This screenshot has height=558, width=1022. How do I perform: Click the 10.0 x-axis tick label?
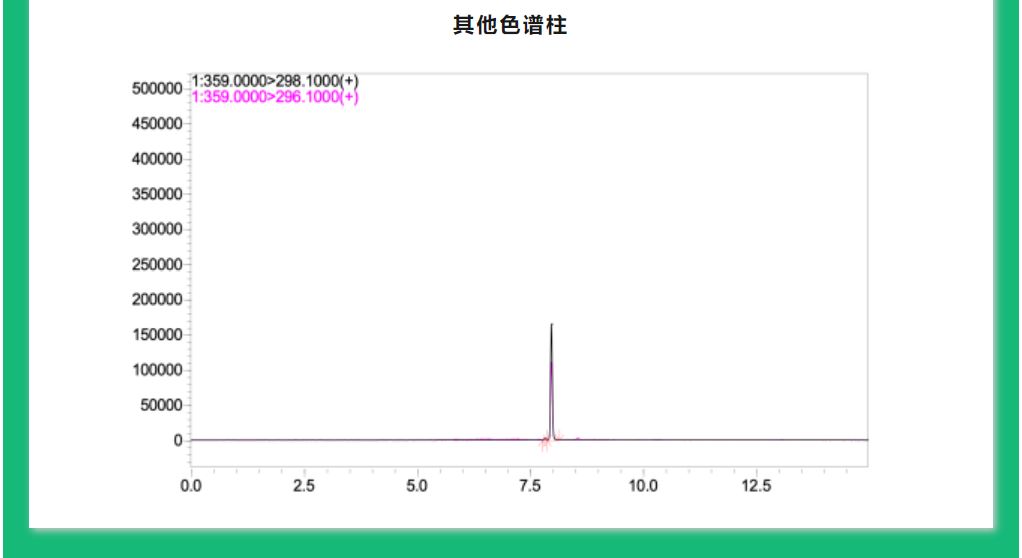click(643, 486)
